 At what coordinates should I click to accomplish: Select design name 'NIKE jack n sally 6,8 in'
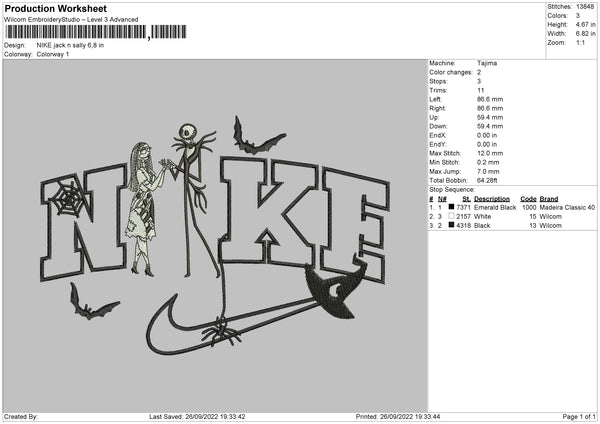70,45
